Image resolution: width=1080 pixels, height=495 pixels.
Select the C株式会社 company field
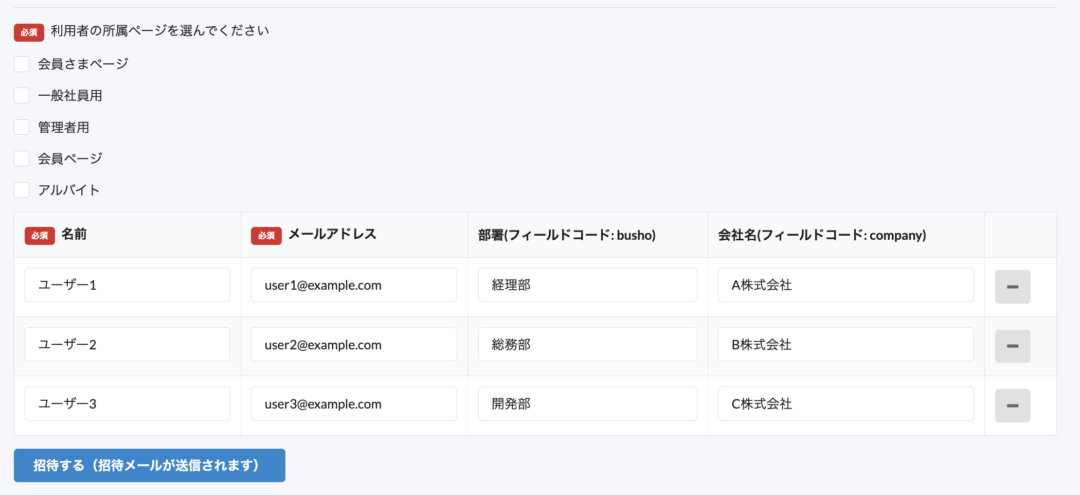pos(846,403)
